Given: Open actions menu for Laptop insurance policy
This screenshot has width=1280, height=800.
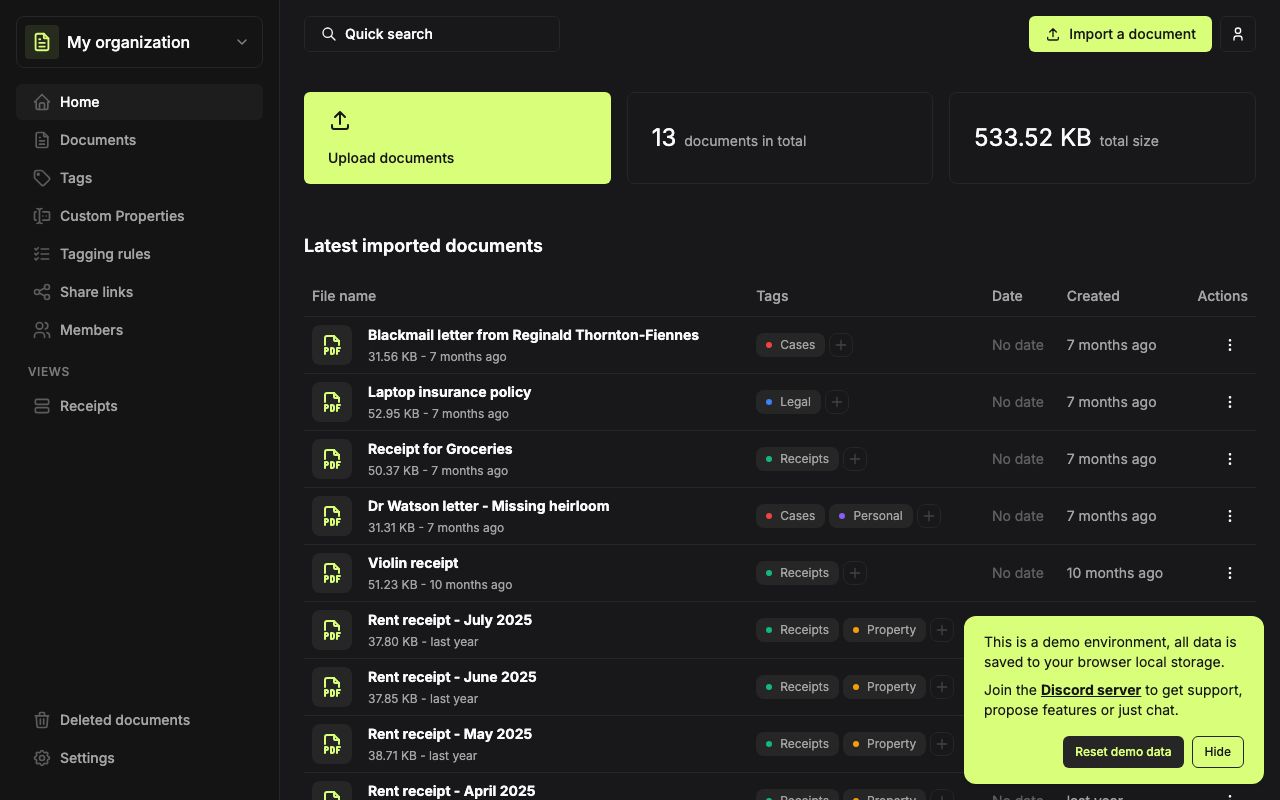Looking at the screenshot, I should pyautogui.click(x=1230, y=402).
